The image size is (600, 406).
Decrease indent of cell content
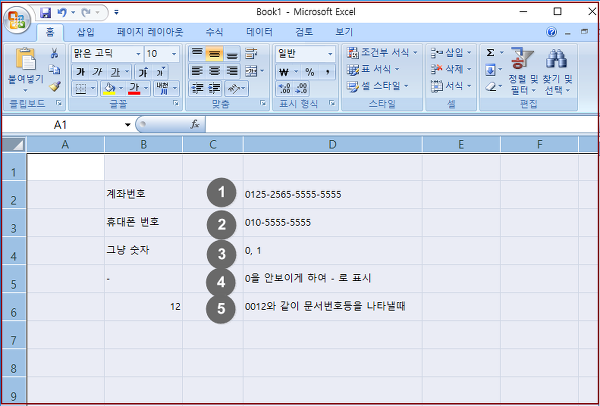pos(197,89)
